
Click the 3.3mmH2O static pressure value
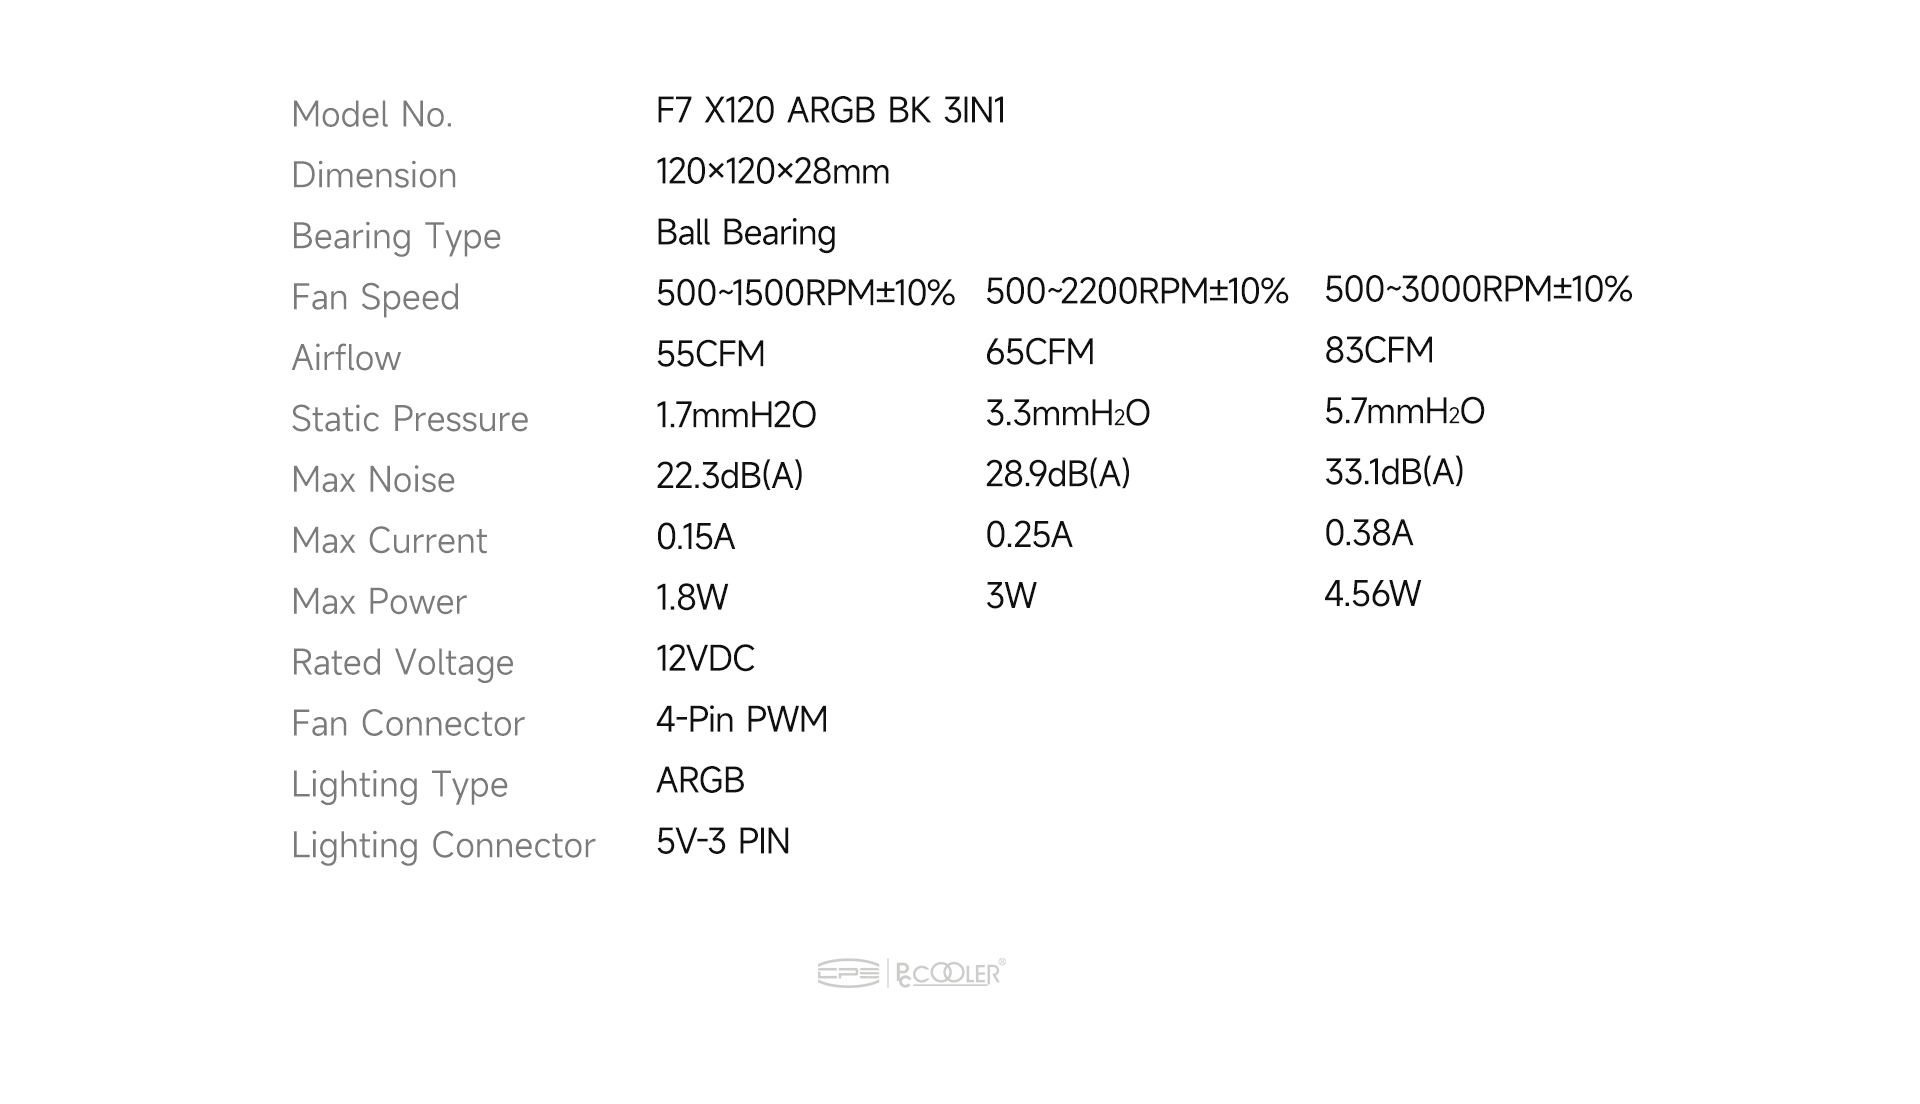point(1067,413)
